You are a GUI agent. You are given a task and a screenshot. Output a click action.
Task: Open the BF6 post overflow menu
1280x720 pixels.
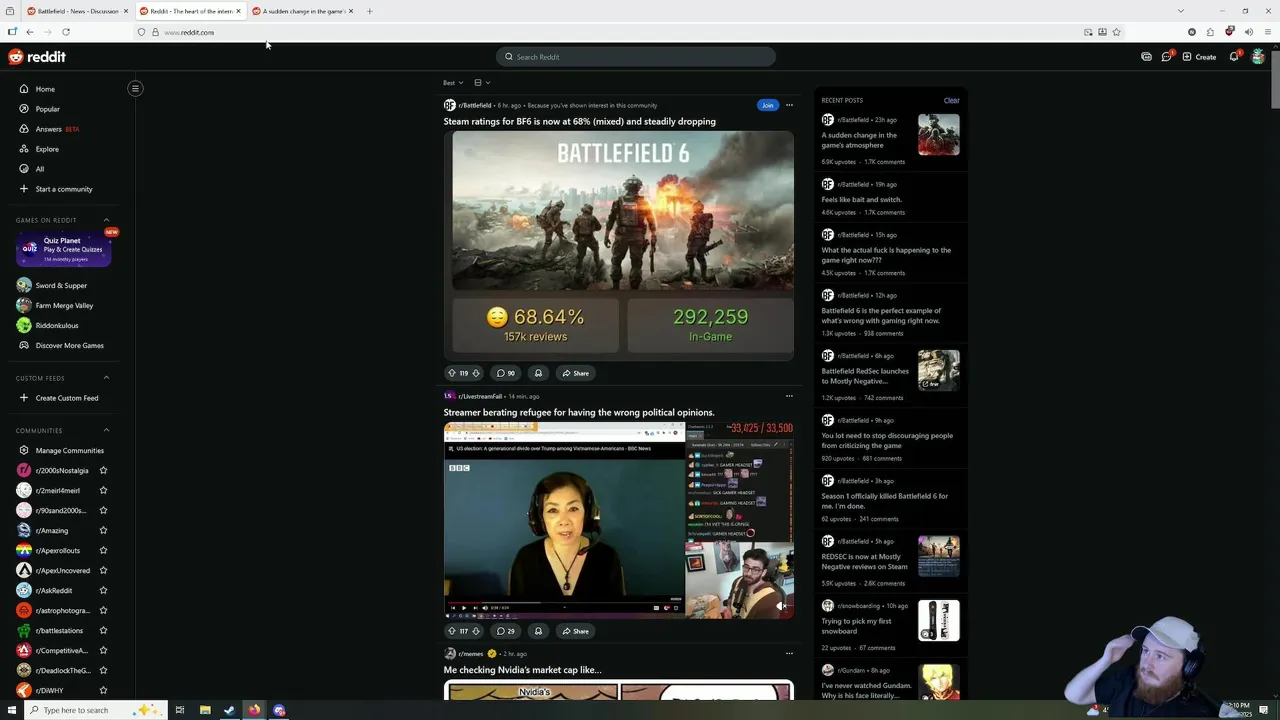click(789, 105)
